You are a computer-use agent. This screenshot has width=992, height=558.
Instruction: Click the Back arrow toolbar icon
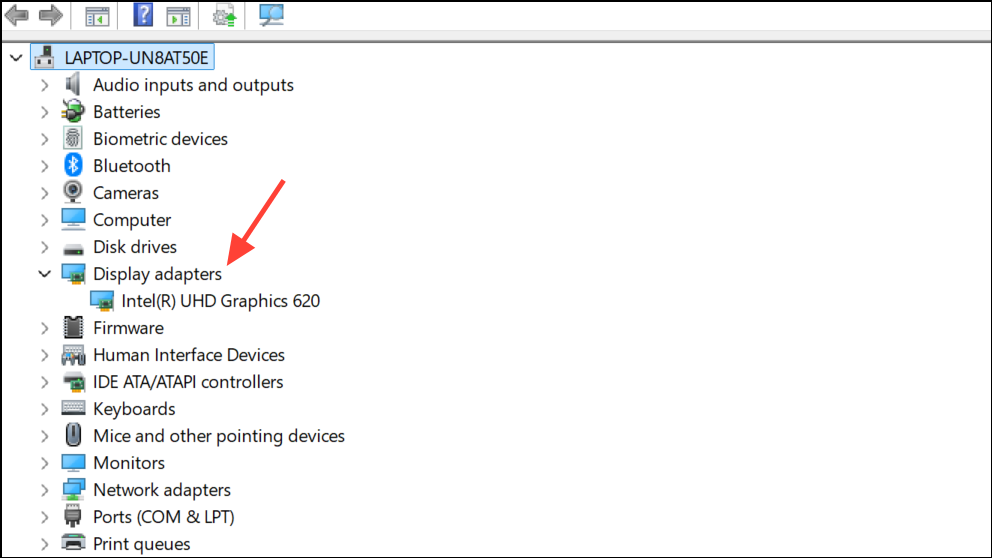(x=17, y=15)
